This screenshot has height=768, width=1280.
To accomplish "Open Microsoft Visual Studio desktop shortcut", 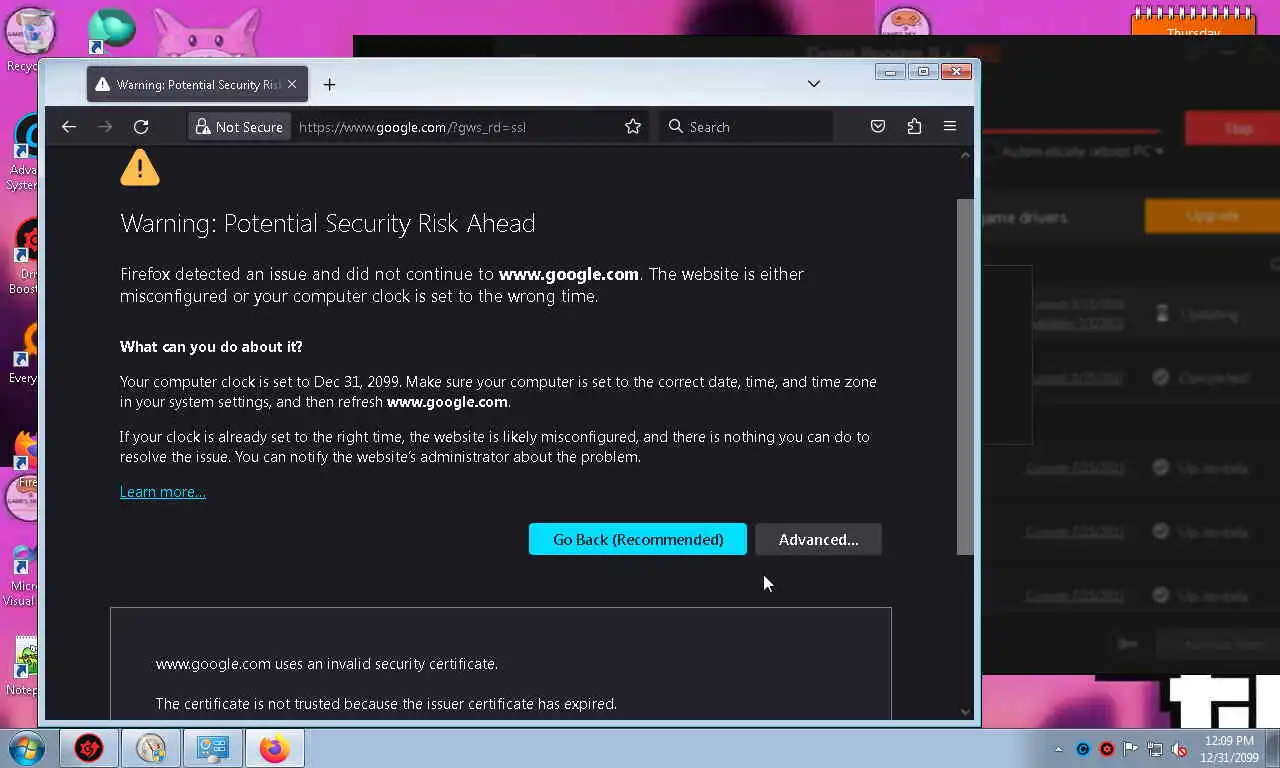I will 22,575.
